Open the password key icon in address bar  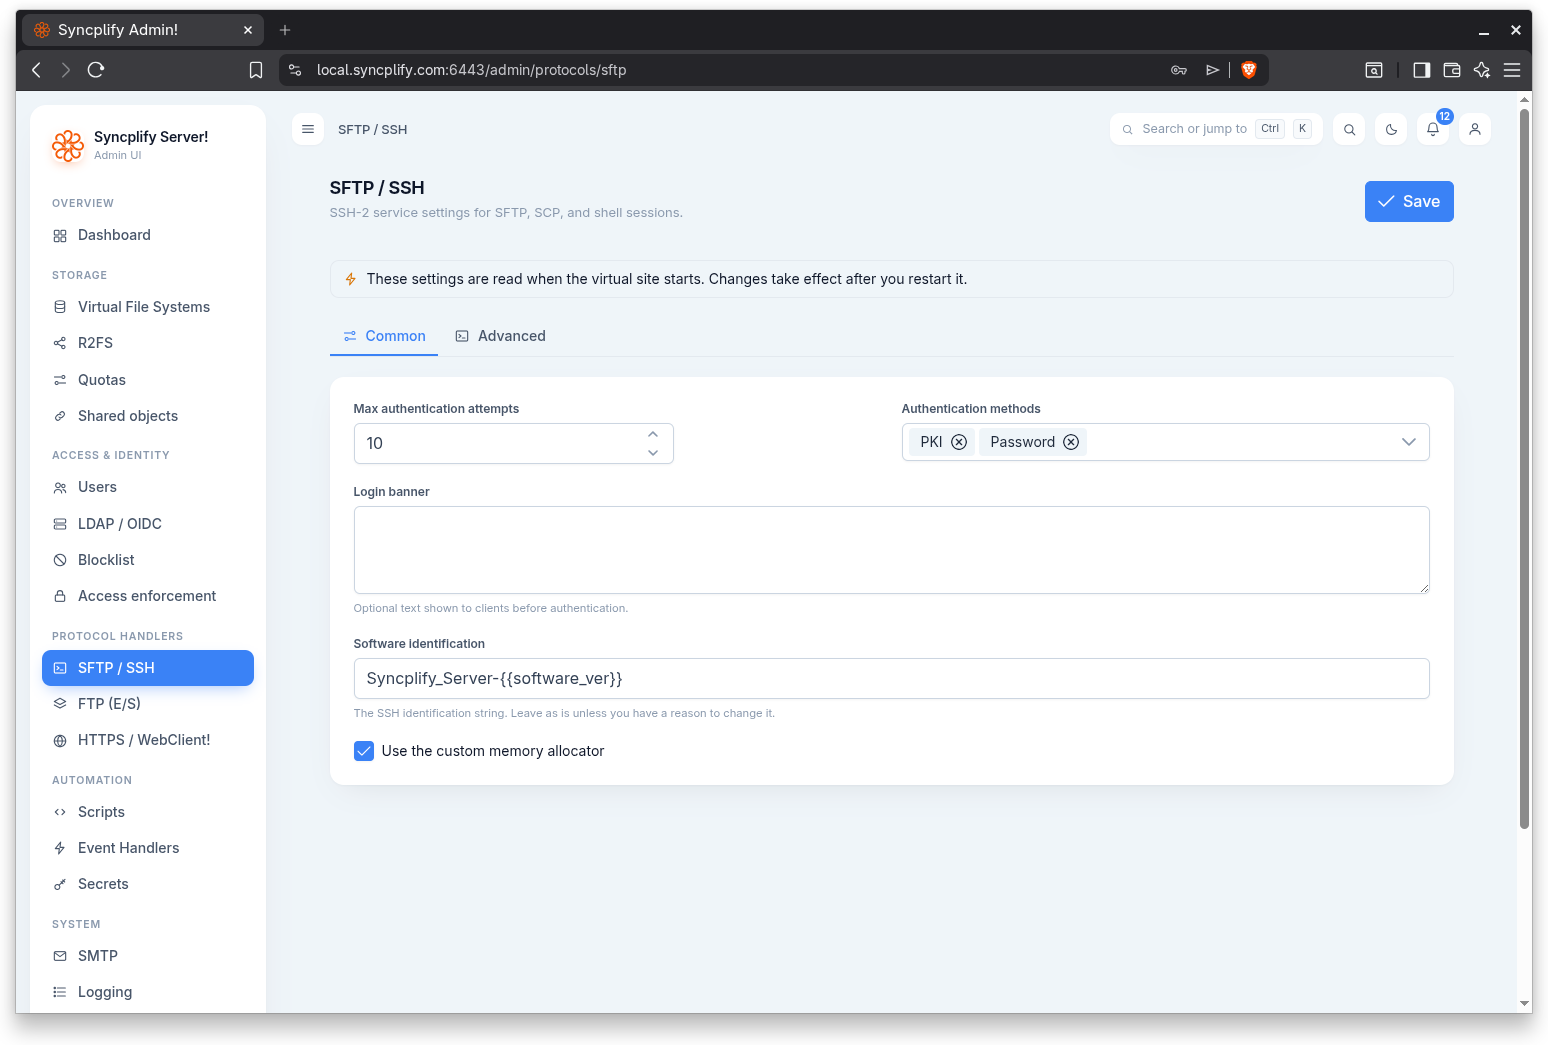tap(1179, 70)
